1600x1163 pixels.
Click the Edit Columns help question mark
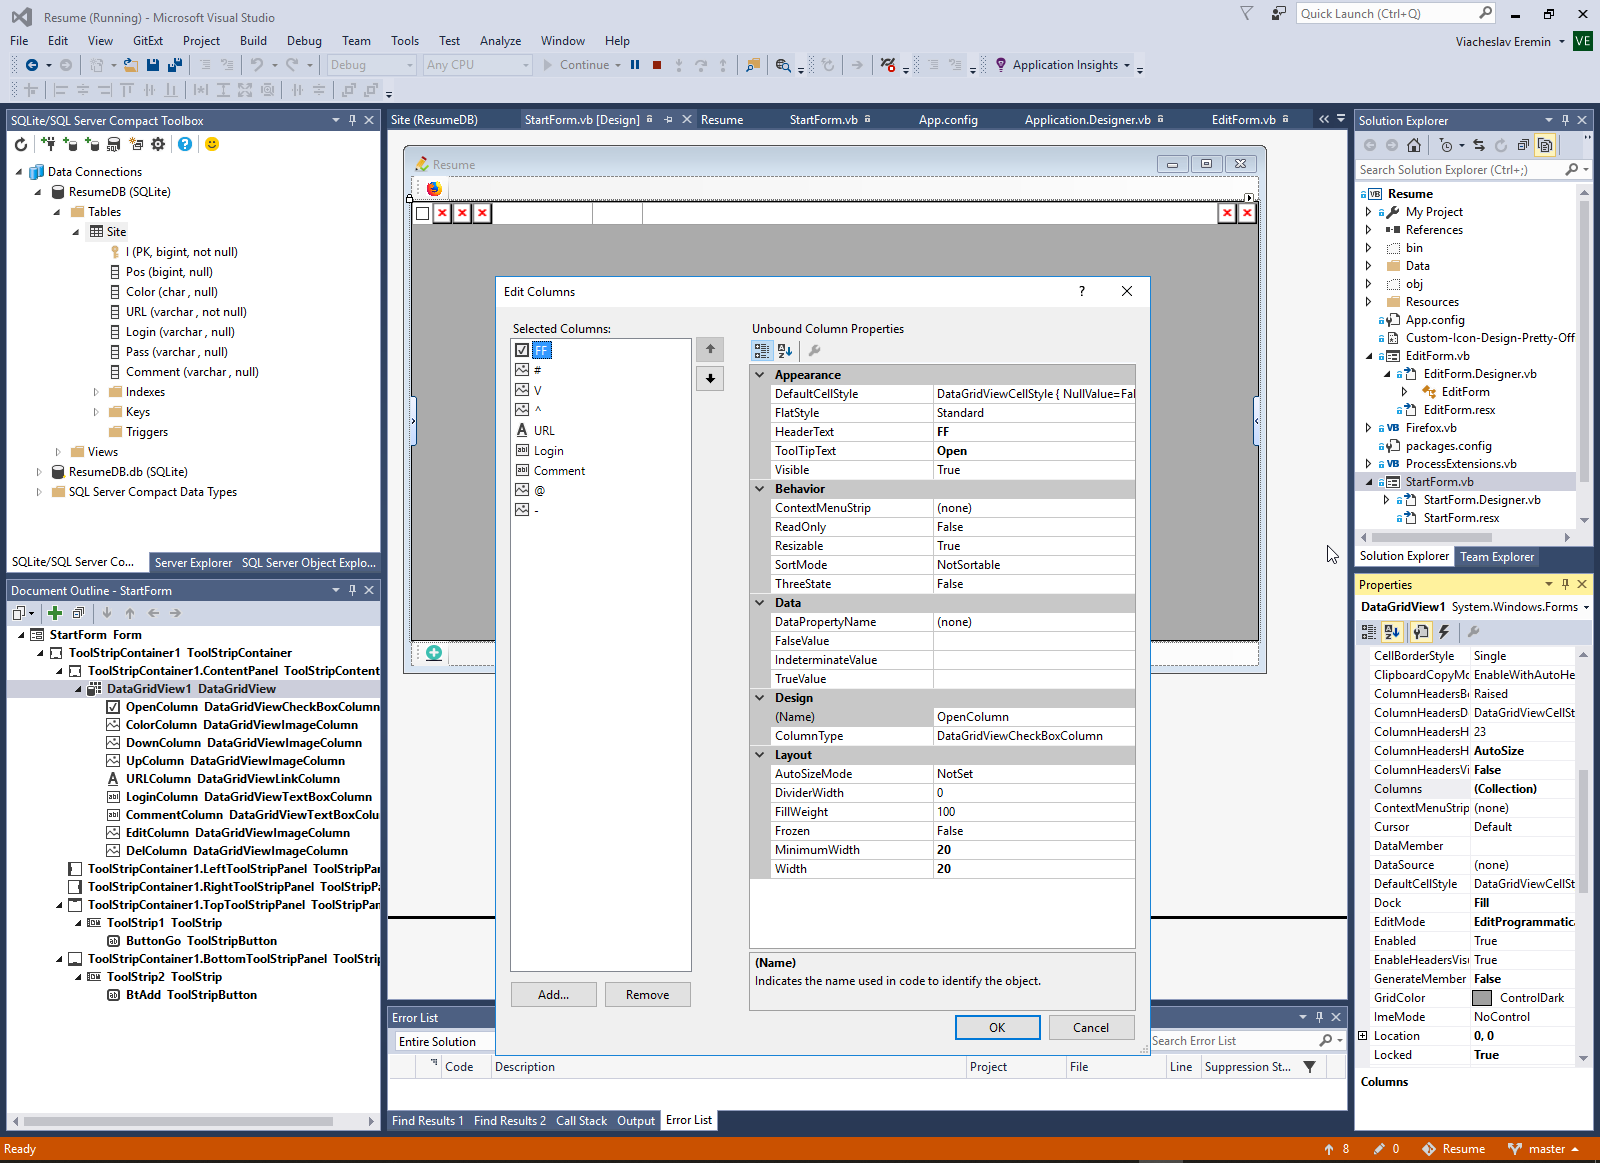1081,291
